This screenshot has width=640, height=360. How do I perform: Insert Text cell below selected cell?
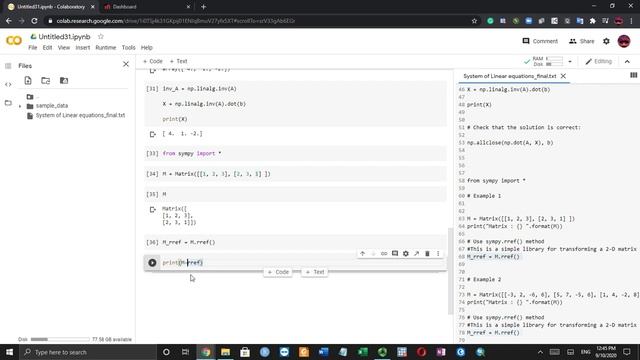pyautogui.click(x=315, y=272)
